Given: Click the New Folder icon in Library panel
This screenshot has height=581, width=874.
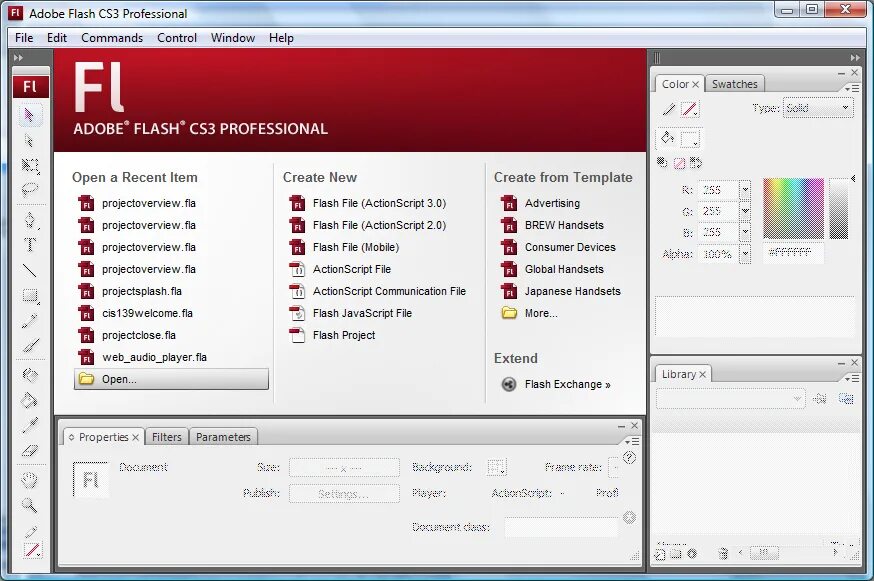Looking at the screenshot, I should click(676, 554).
